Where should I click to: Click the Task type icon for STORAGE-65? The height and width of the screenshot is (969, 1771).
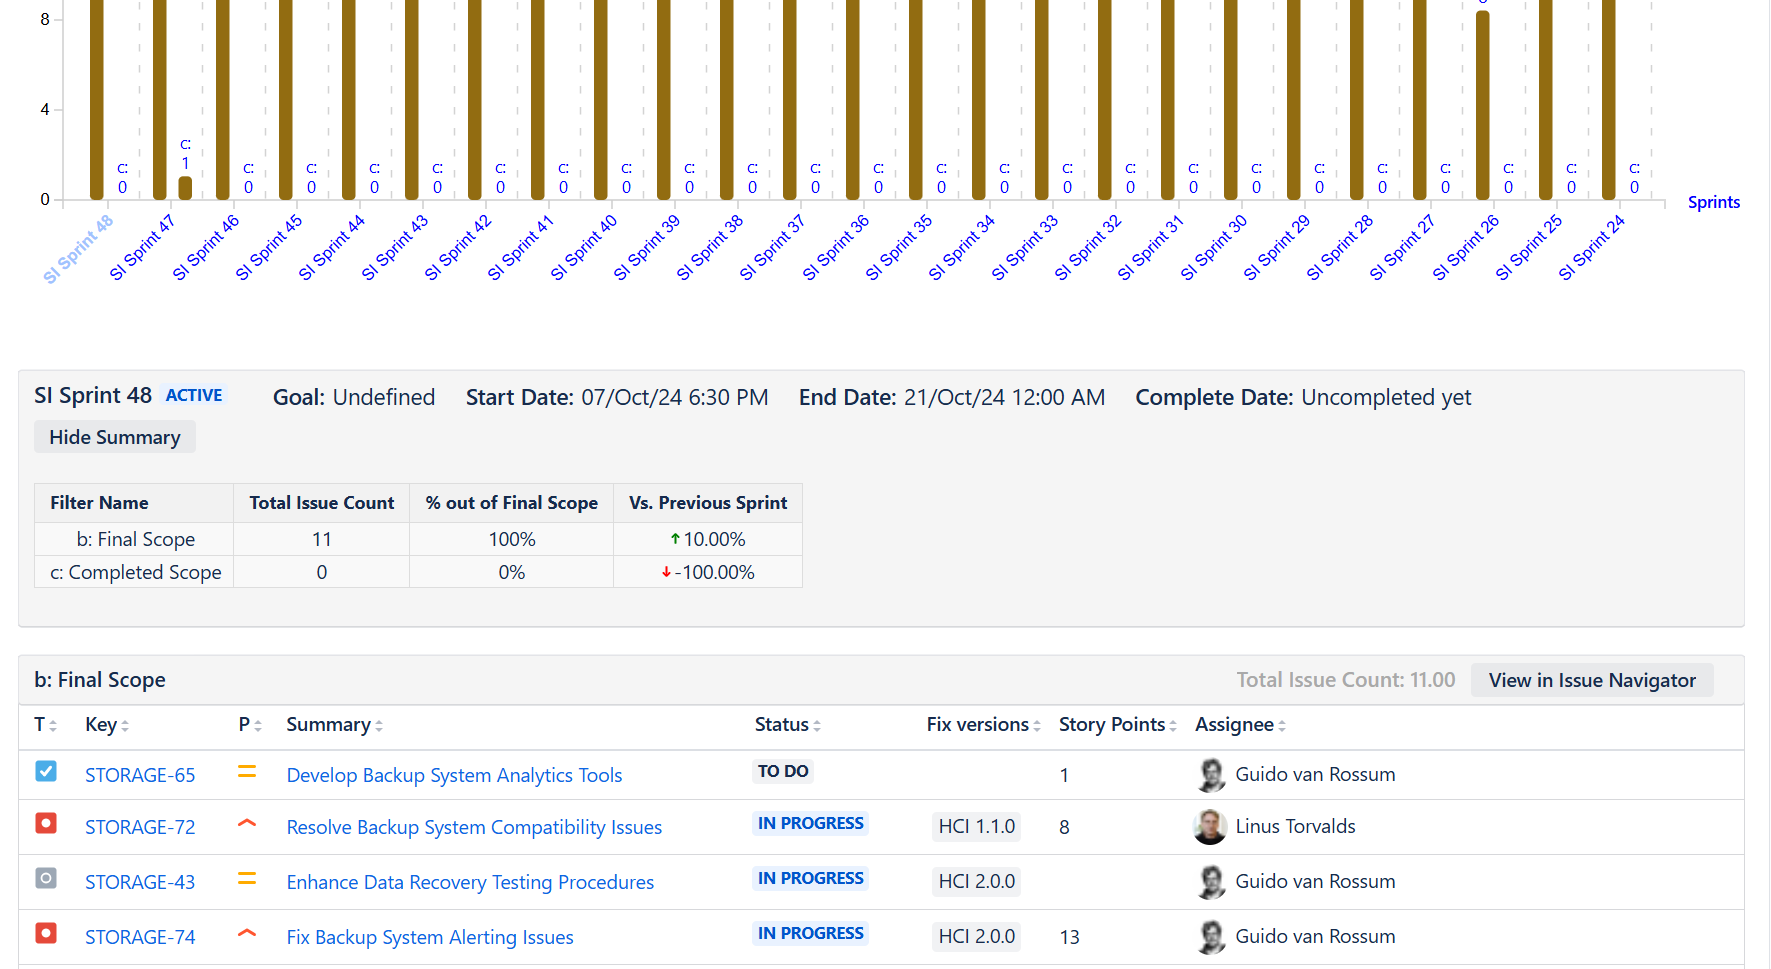pyautogui.click(x=46, y=771)
